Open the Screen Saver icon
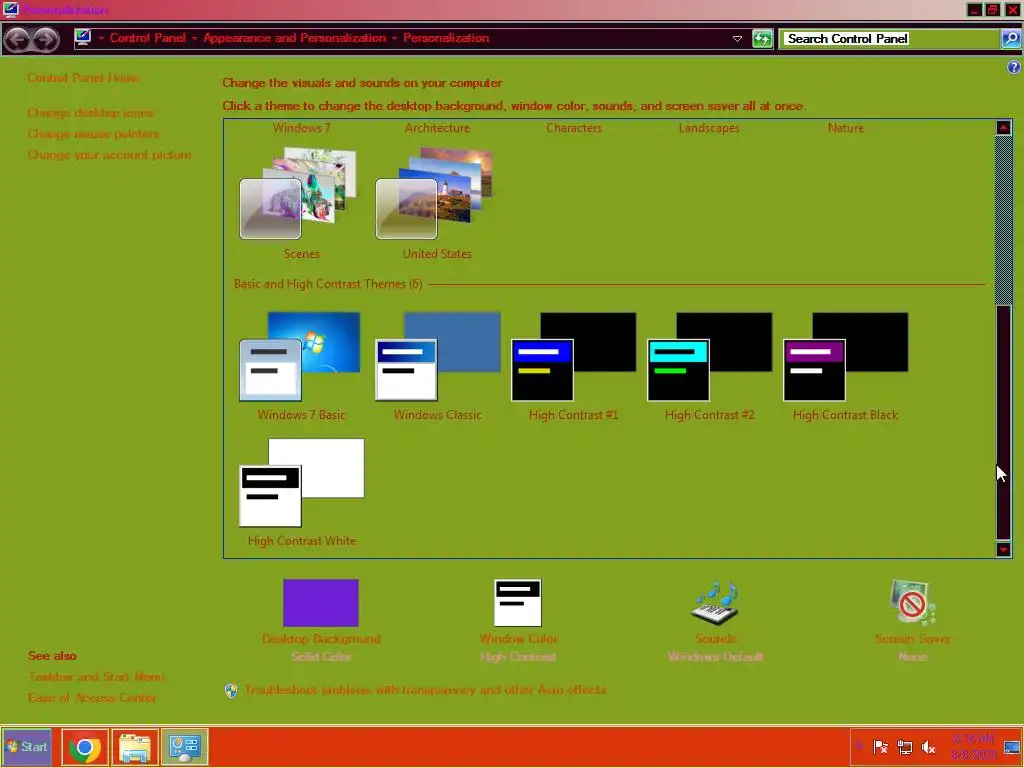The image size is (1024, 768). (x=913, y=603)
